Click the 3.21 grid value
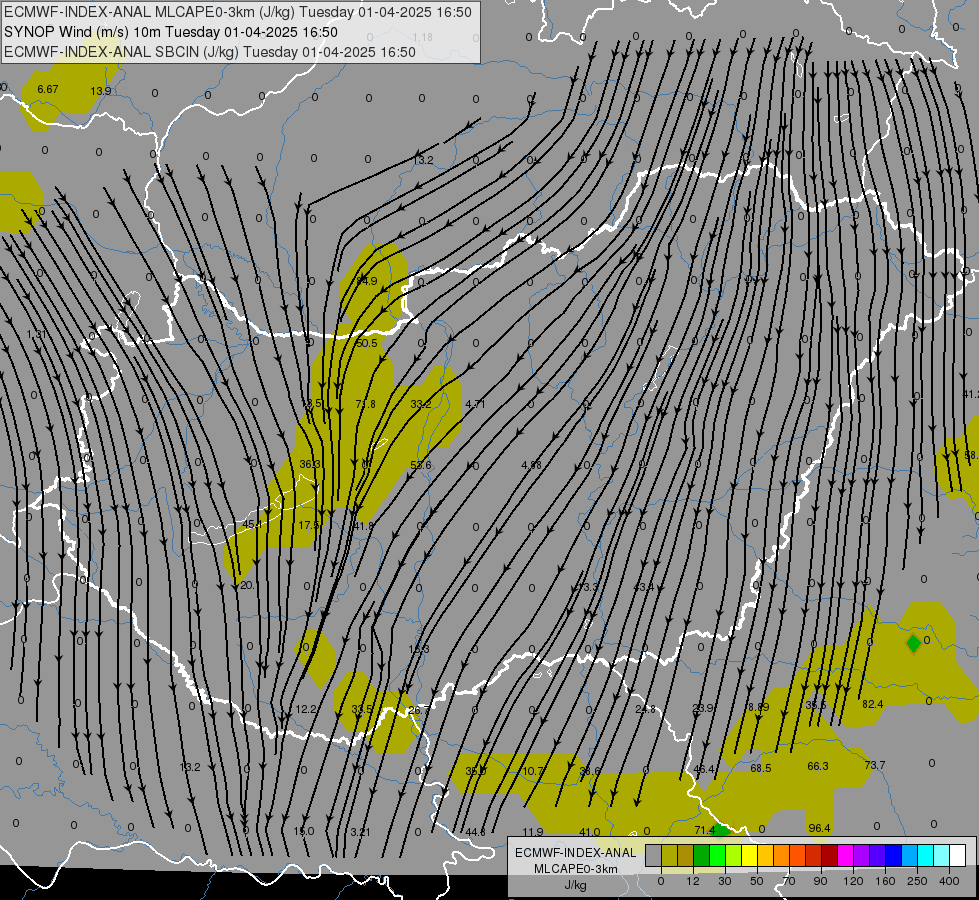979x900 pixels. tap(360, 832)
